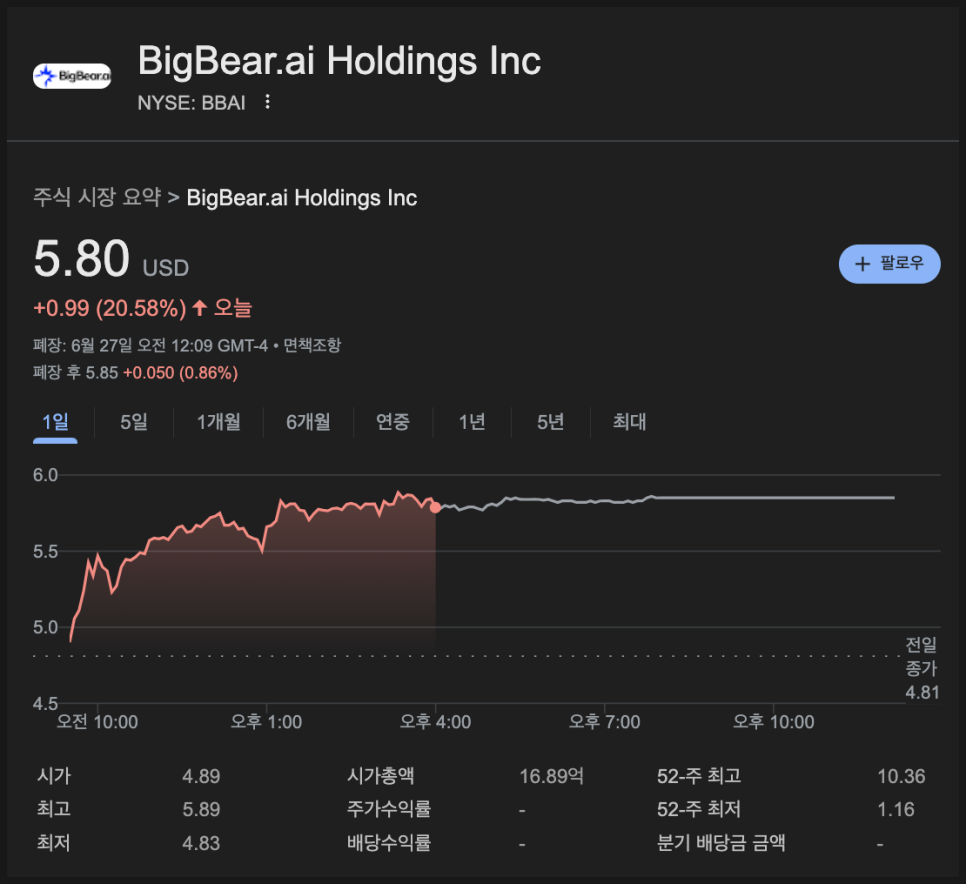The width and height of the screenshot is (966, 884).
Task: Click the after-hours gray line near 오후 7:00
Action: tap(604, 501)
